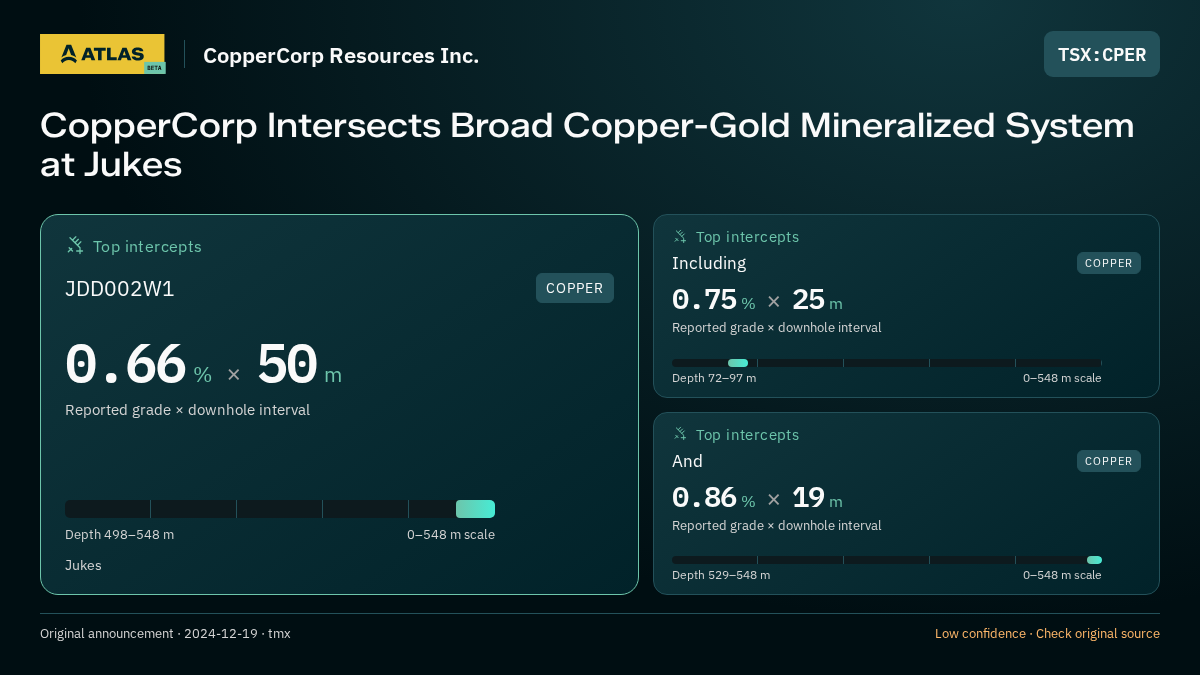Click the COPPER tag on Including card
Screen dimensions: 1200x675
[x=1109, y=263]
